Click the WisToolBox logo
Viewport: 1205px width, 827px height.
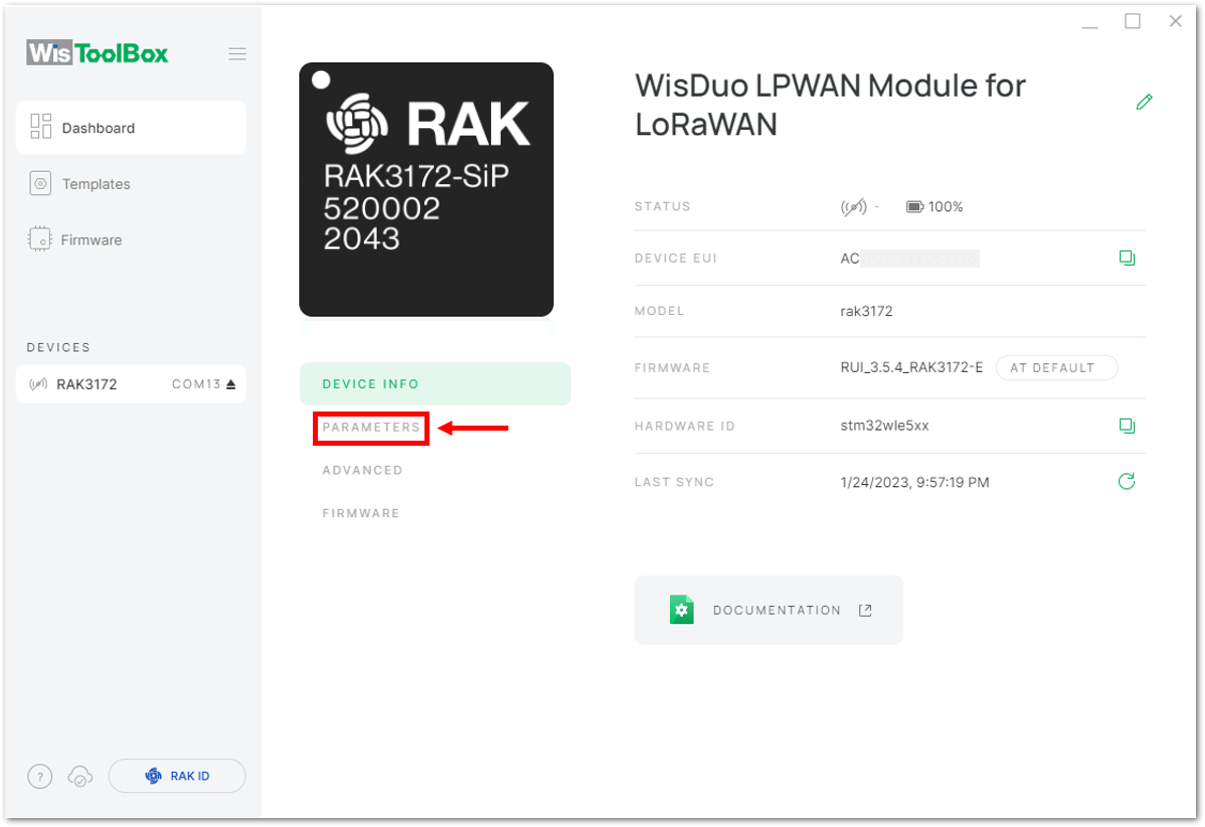[98, 53]
